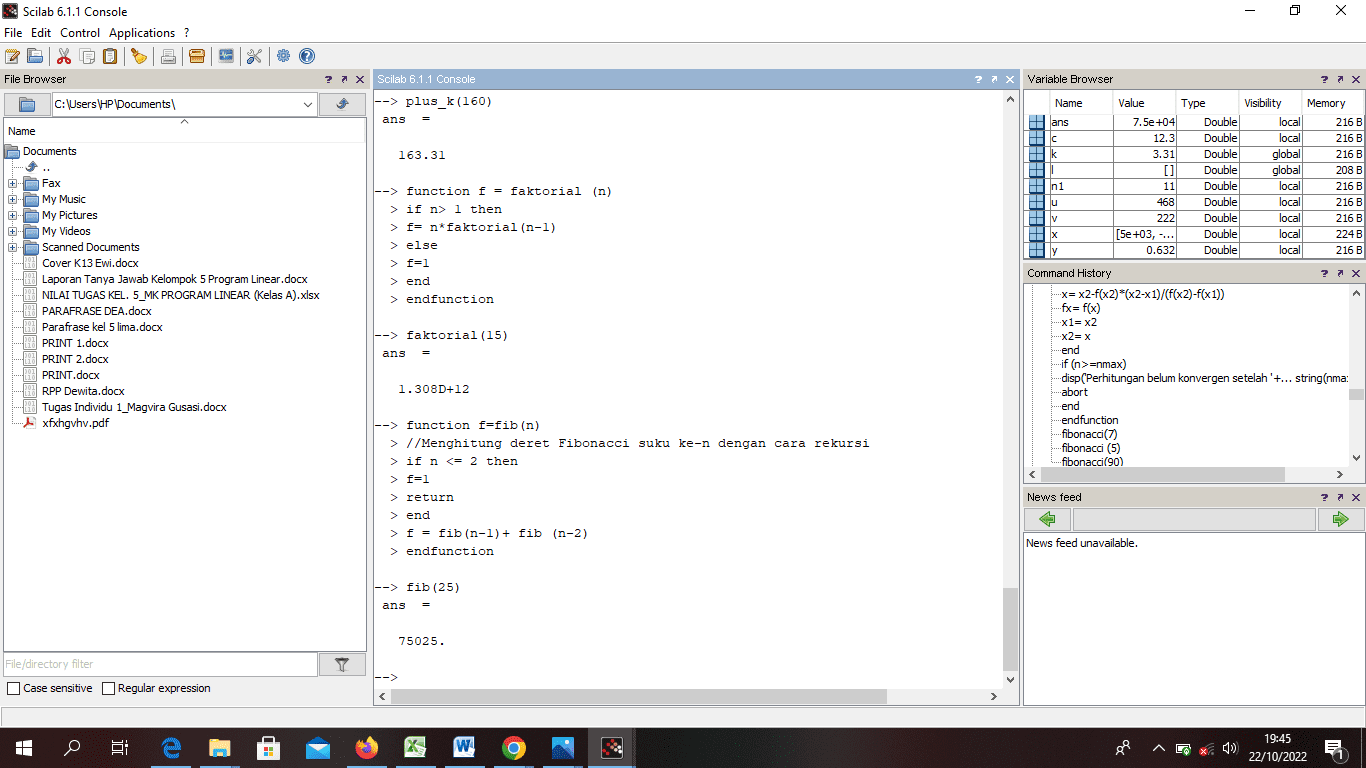Viewport: 1366px width, 768px height.
Task: Open help for Variable Browser panel
Action: 1324,79
